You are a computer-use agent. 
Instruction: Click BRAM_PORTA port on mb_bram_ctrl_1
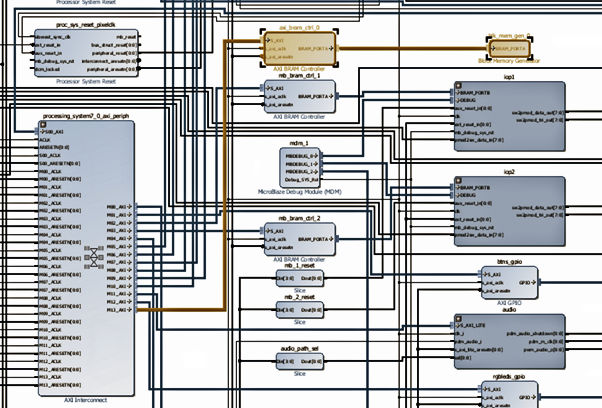316,96
